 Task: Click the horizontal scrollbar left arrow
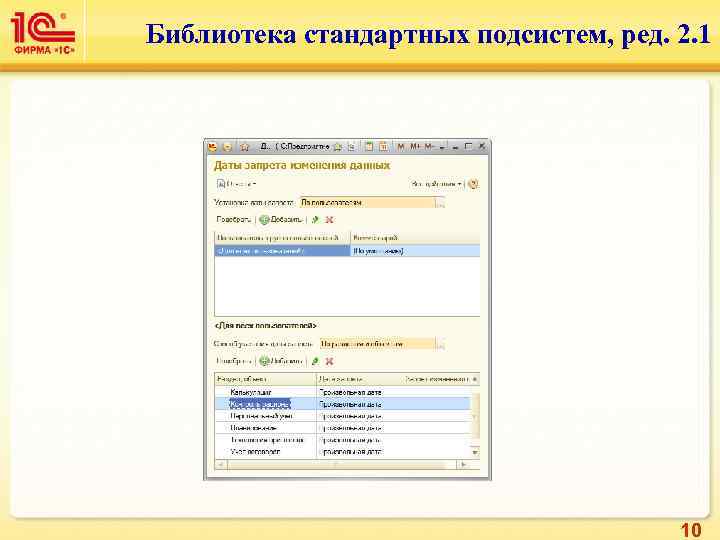pos(220,465)
